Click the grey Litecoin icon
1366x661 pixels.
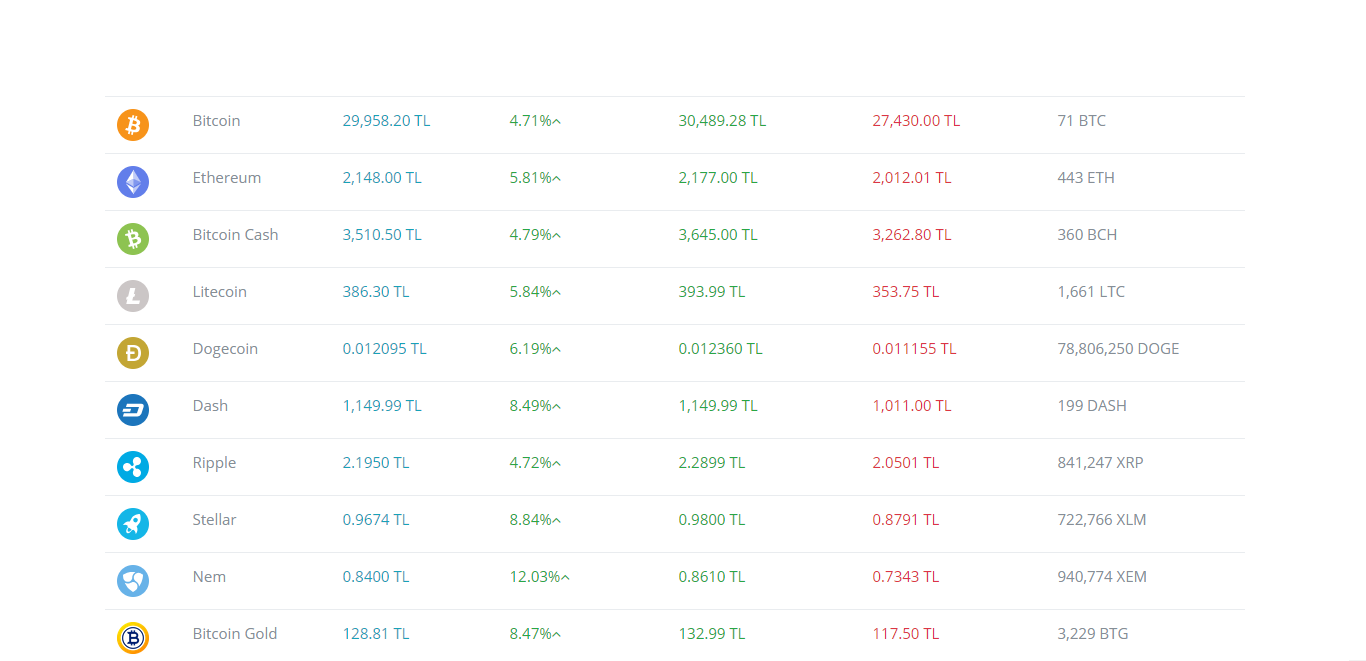coord(133,296)
